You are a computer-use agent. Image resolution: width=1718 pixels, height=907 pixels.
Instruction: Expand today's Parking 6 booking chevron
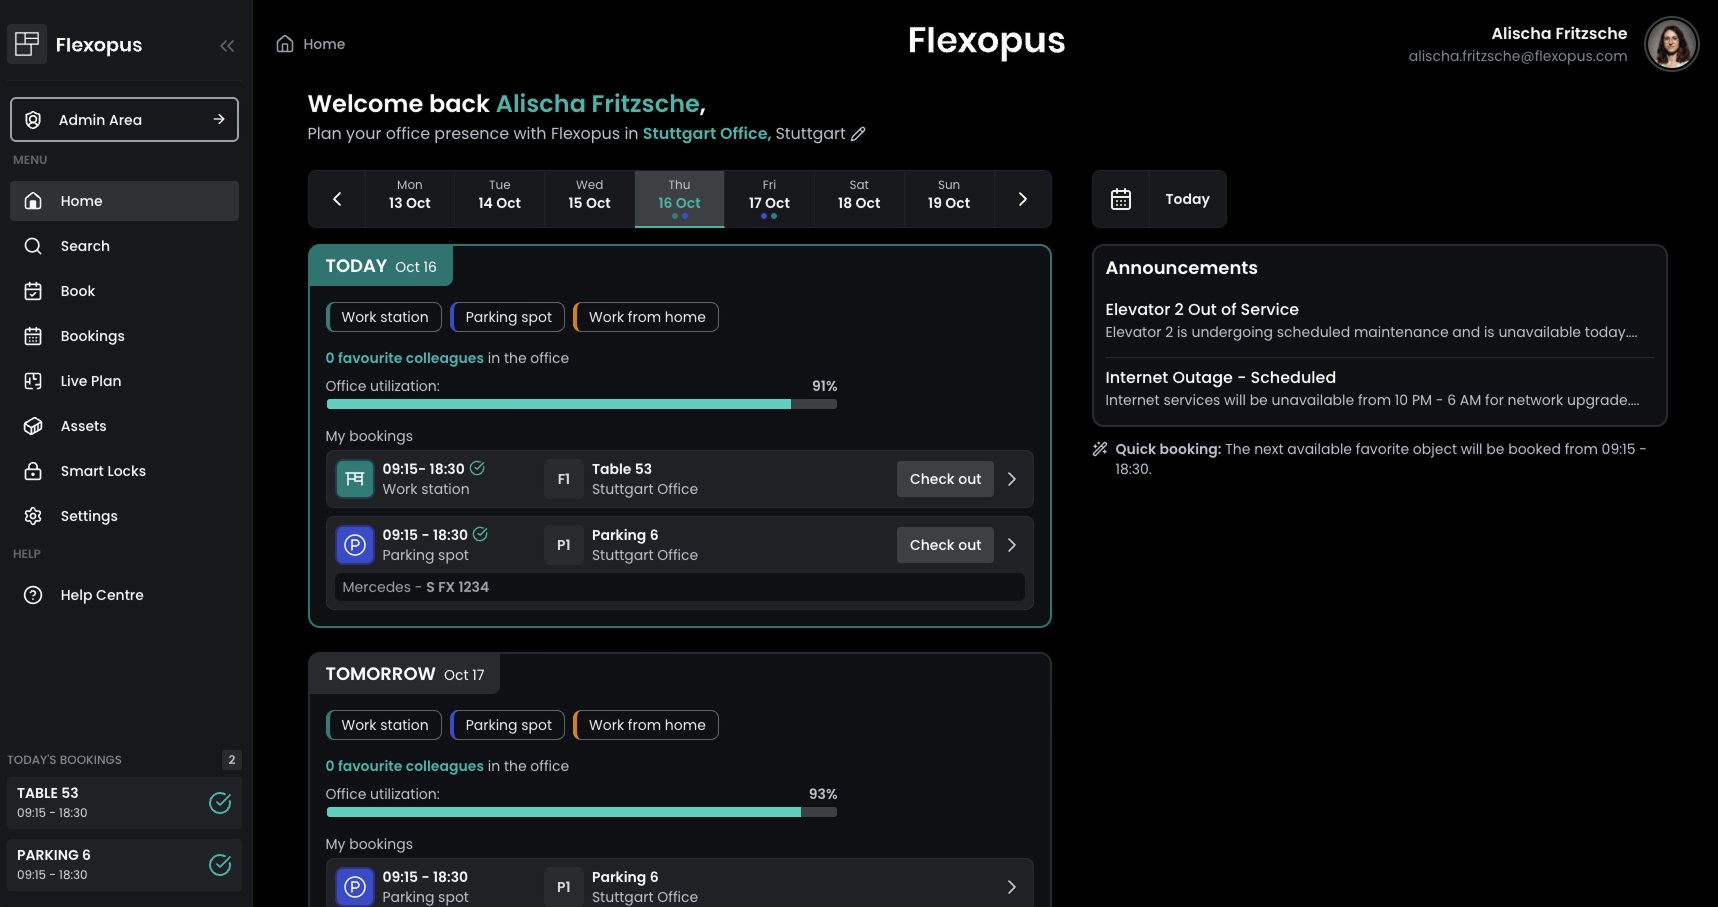pos(1012,545)
